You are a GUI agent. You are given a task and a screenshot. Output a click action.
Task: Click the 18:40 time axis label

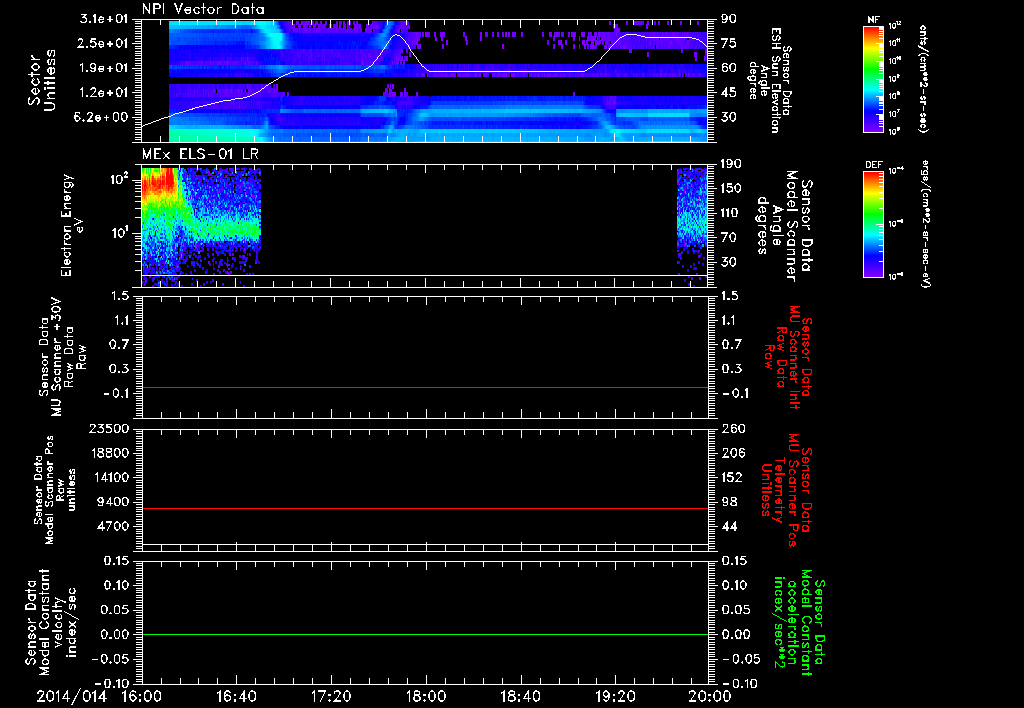point(520,696)
